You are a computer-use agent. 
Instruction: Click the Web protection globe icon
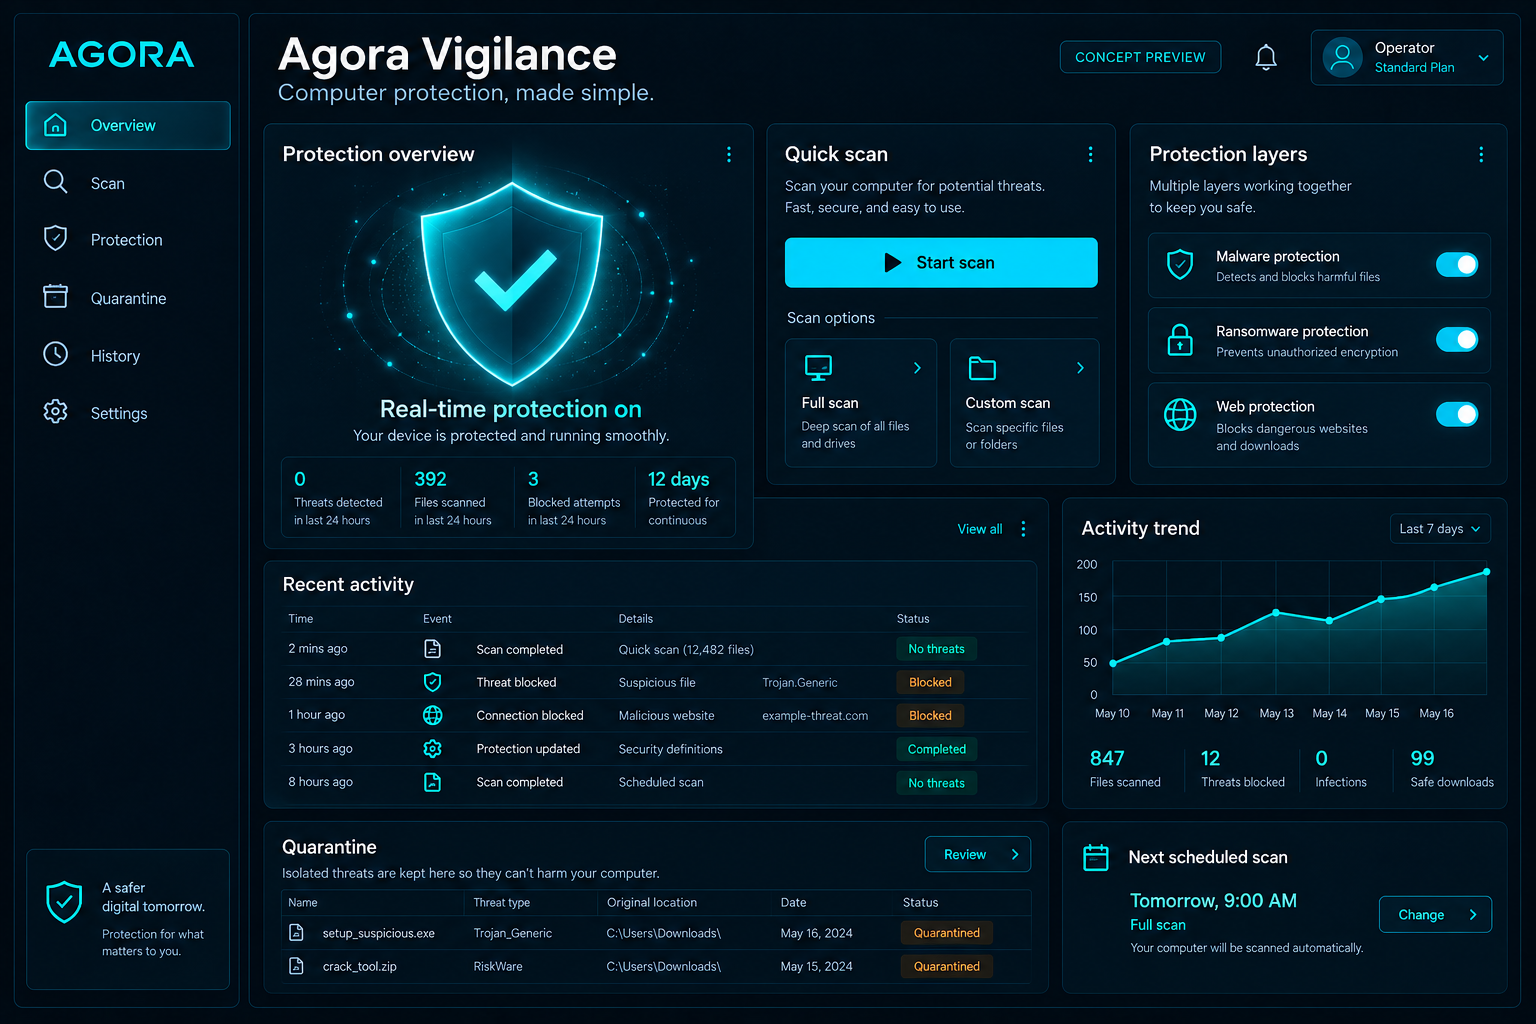tap(1180, 414)
